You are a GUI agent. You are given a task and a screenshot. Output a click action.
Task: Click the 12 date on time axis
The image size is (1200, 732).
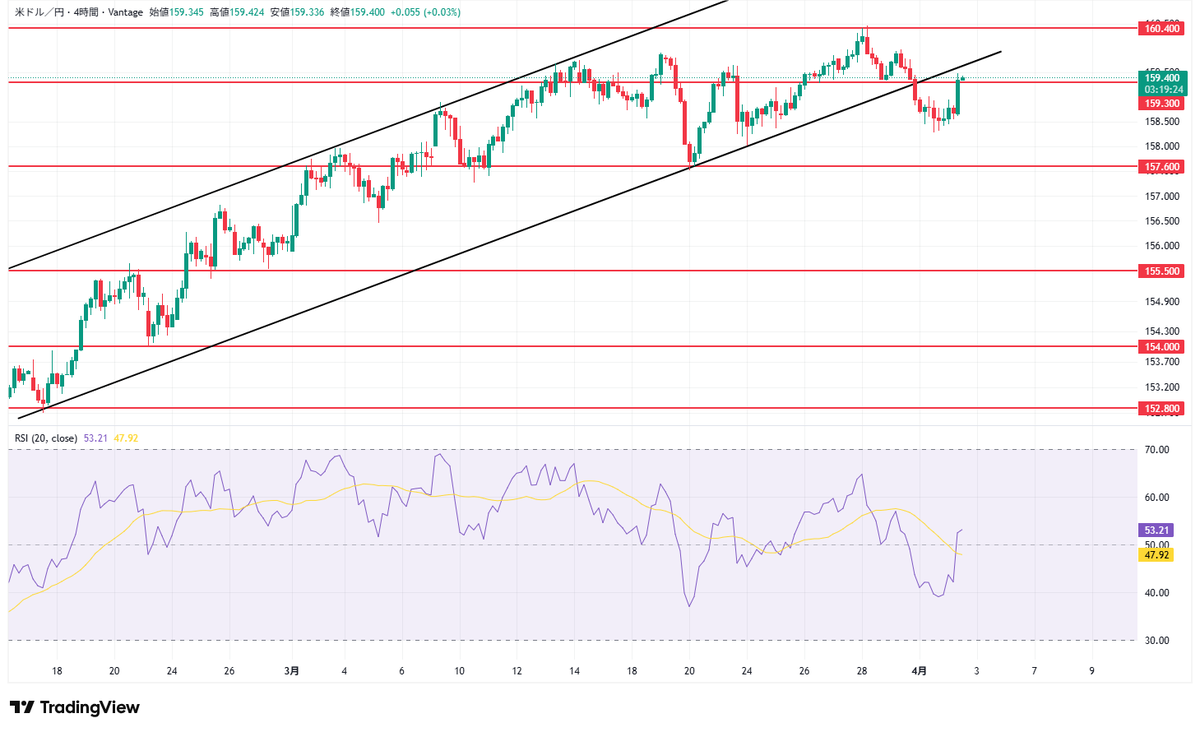pos(517,671)
